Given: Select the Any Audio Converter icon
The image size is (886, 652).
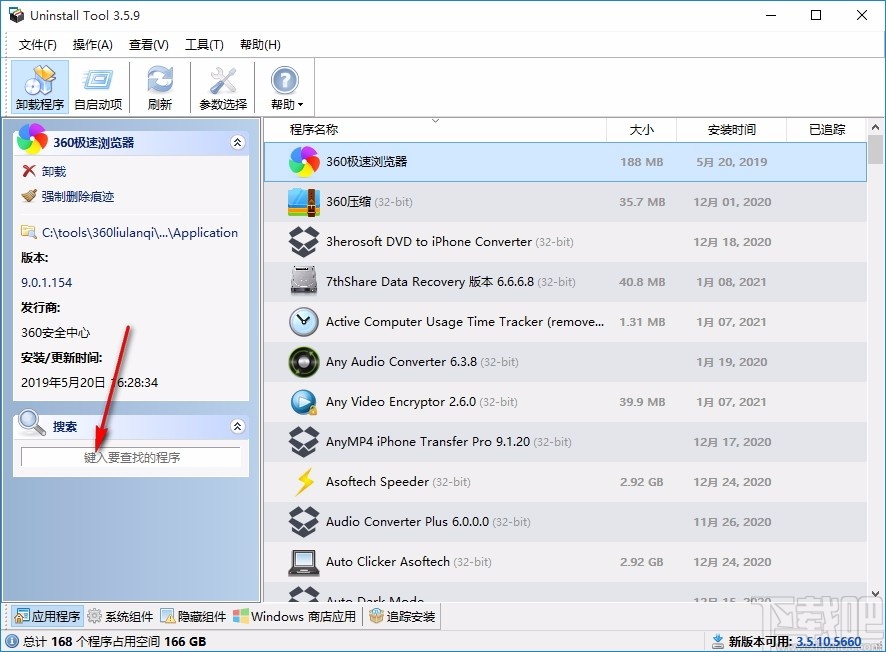Looking at the screenshot, I should [x=303, y=361].
